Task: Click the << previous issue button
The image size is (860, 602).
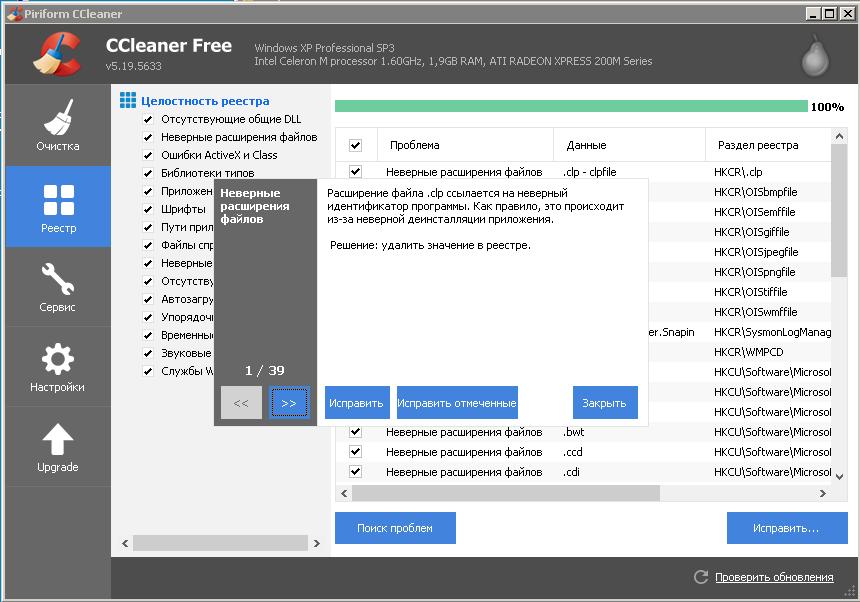Action: (241, 403)
